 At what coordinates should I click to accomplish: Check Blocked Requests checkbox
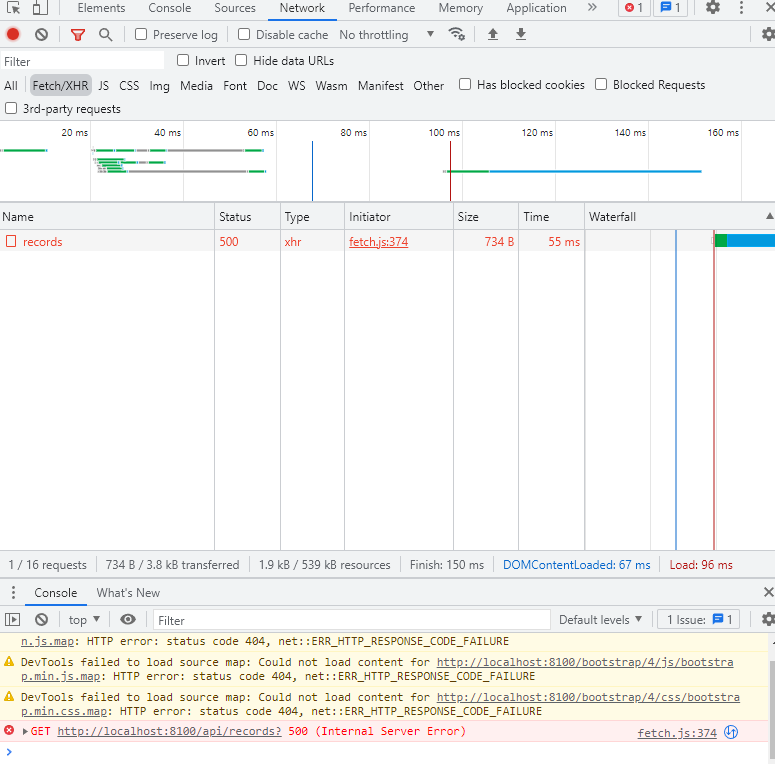point(601,84)
